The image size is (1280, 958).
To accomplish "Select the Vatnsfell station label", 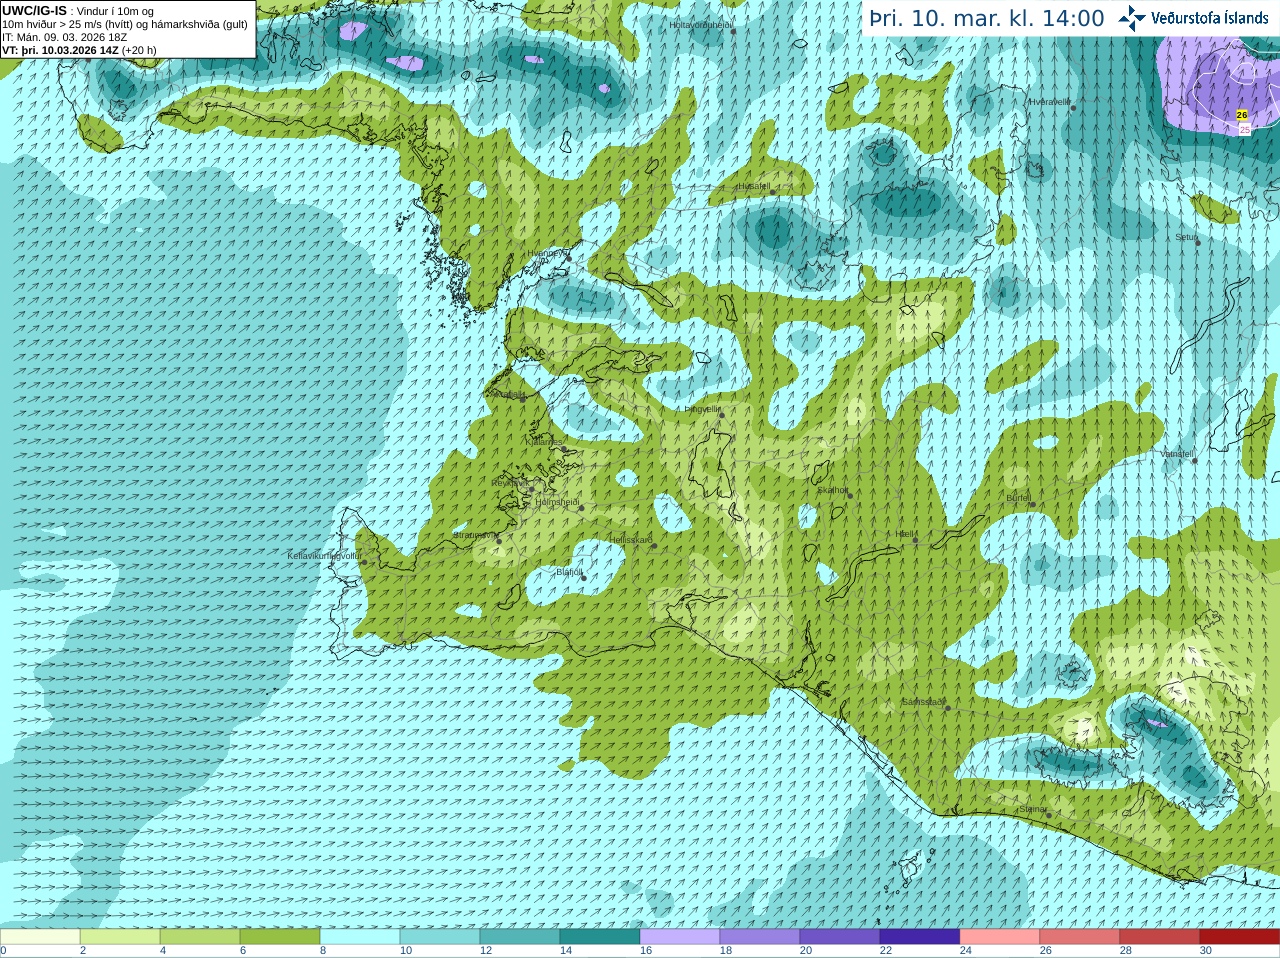I will (1177, 454).
